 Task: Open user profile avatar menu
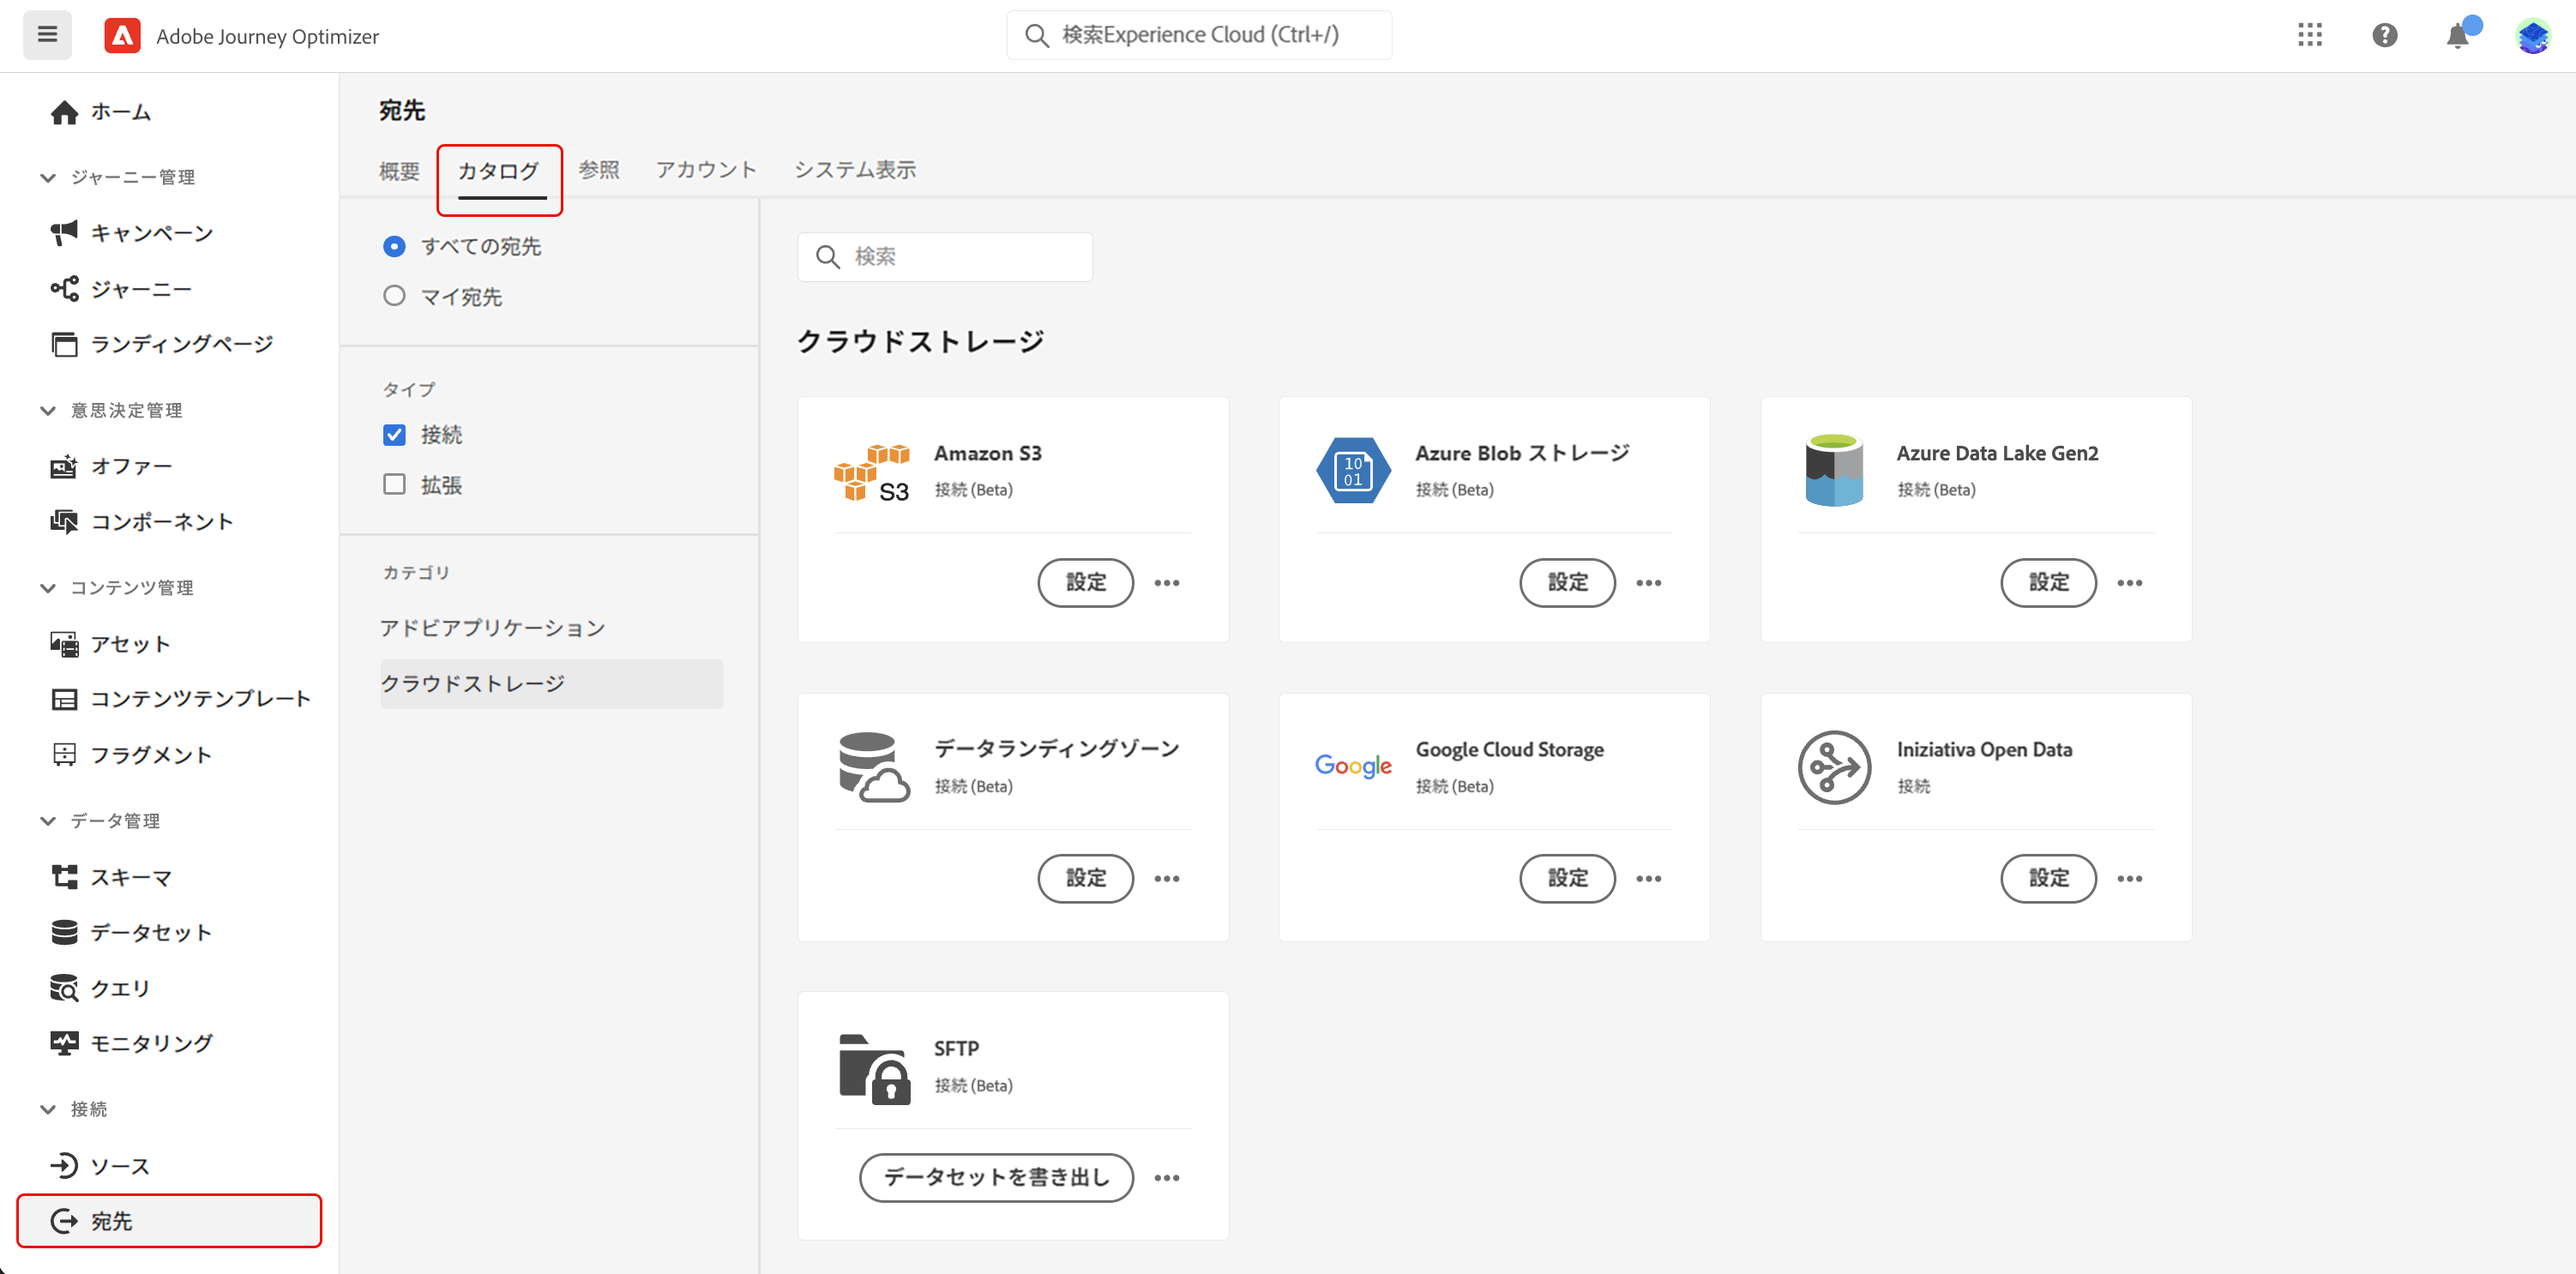click(2532, 35)
